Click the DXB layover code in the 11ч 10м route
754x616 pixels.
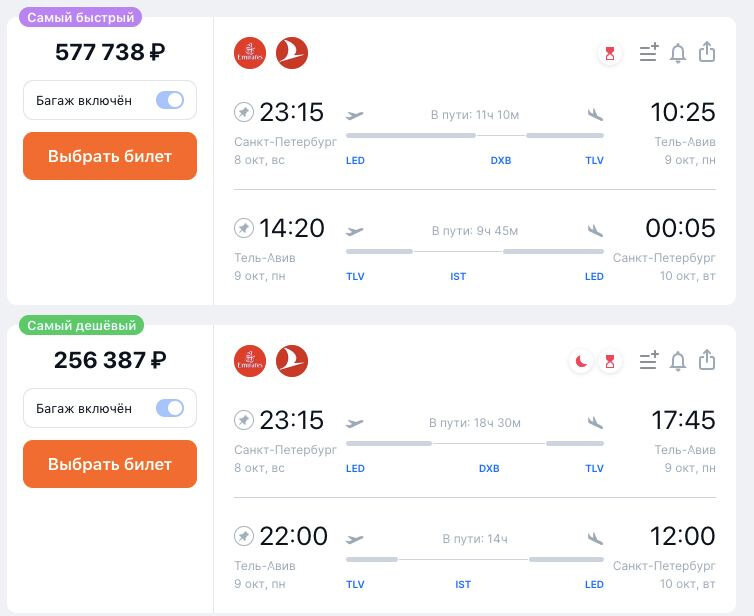[500, 160]
